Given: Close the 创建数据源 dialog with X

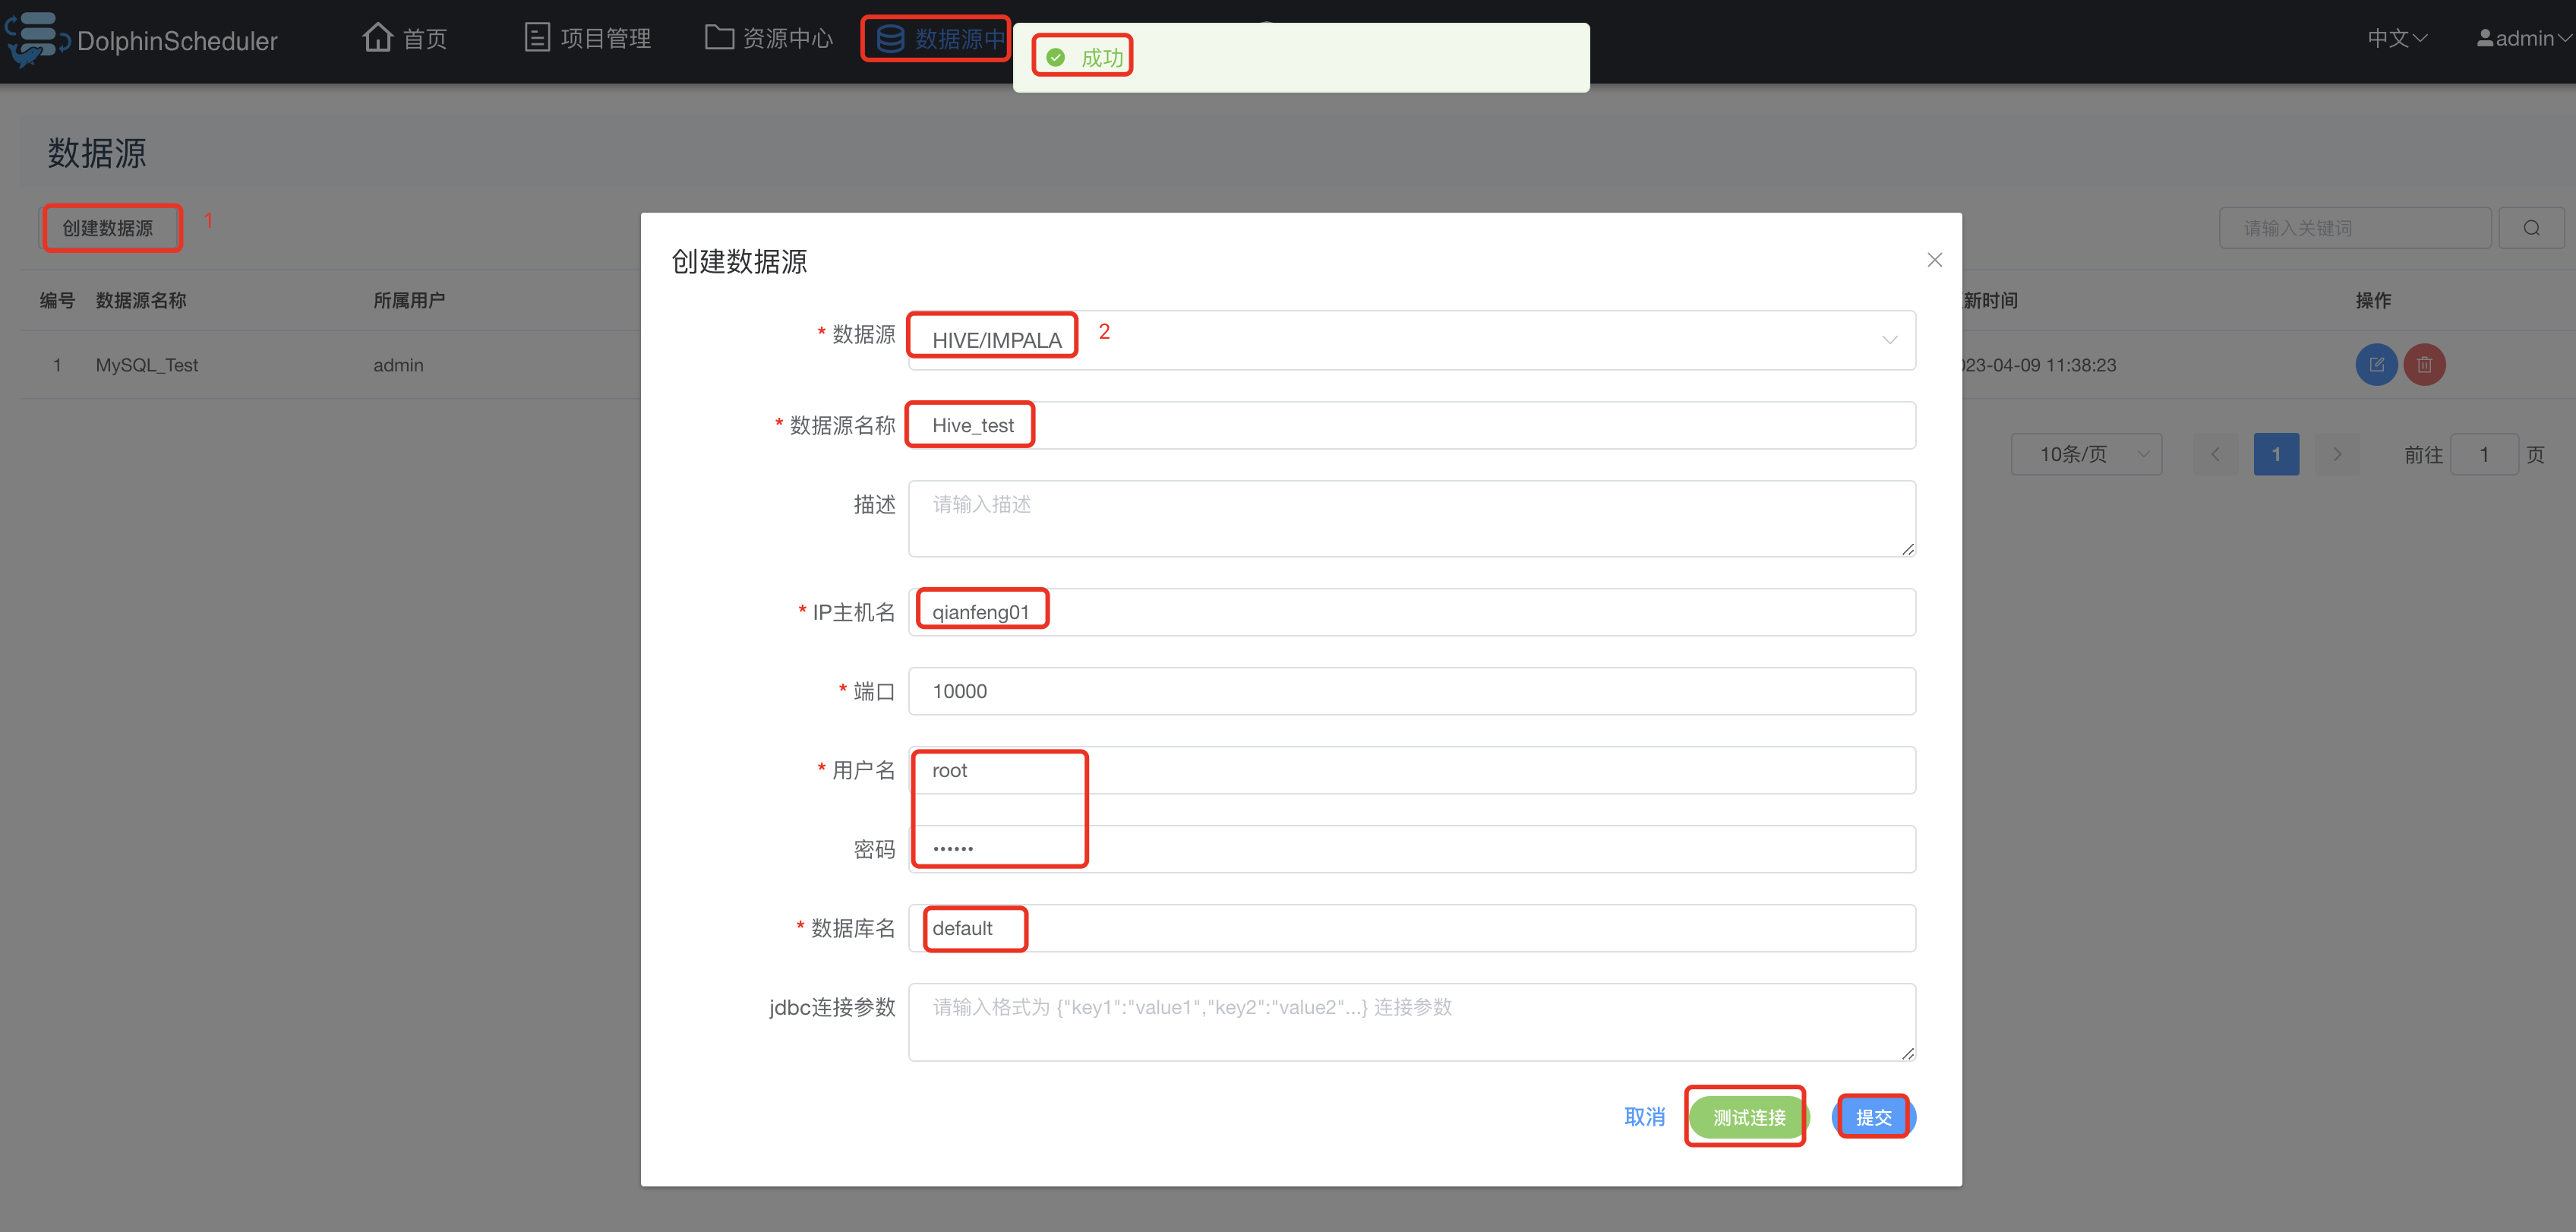Looking at the screenshot, I should pyautogui.click(x=1934, y=260).
